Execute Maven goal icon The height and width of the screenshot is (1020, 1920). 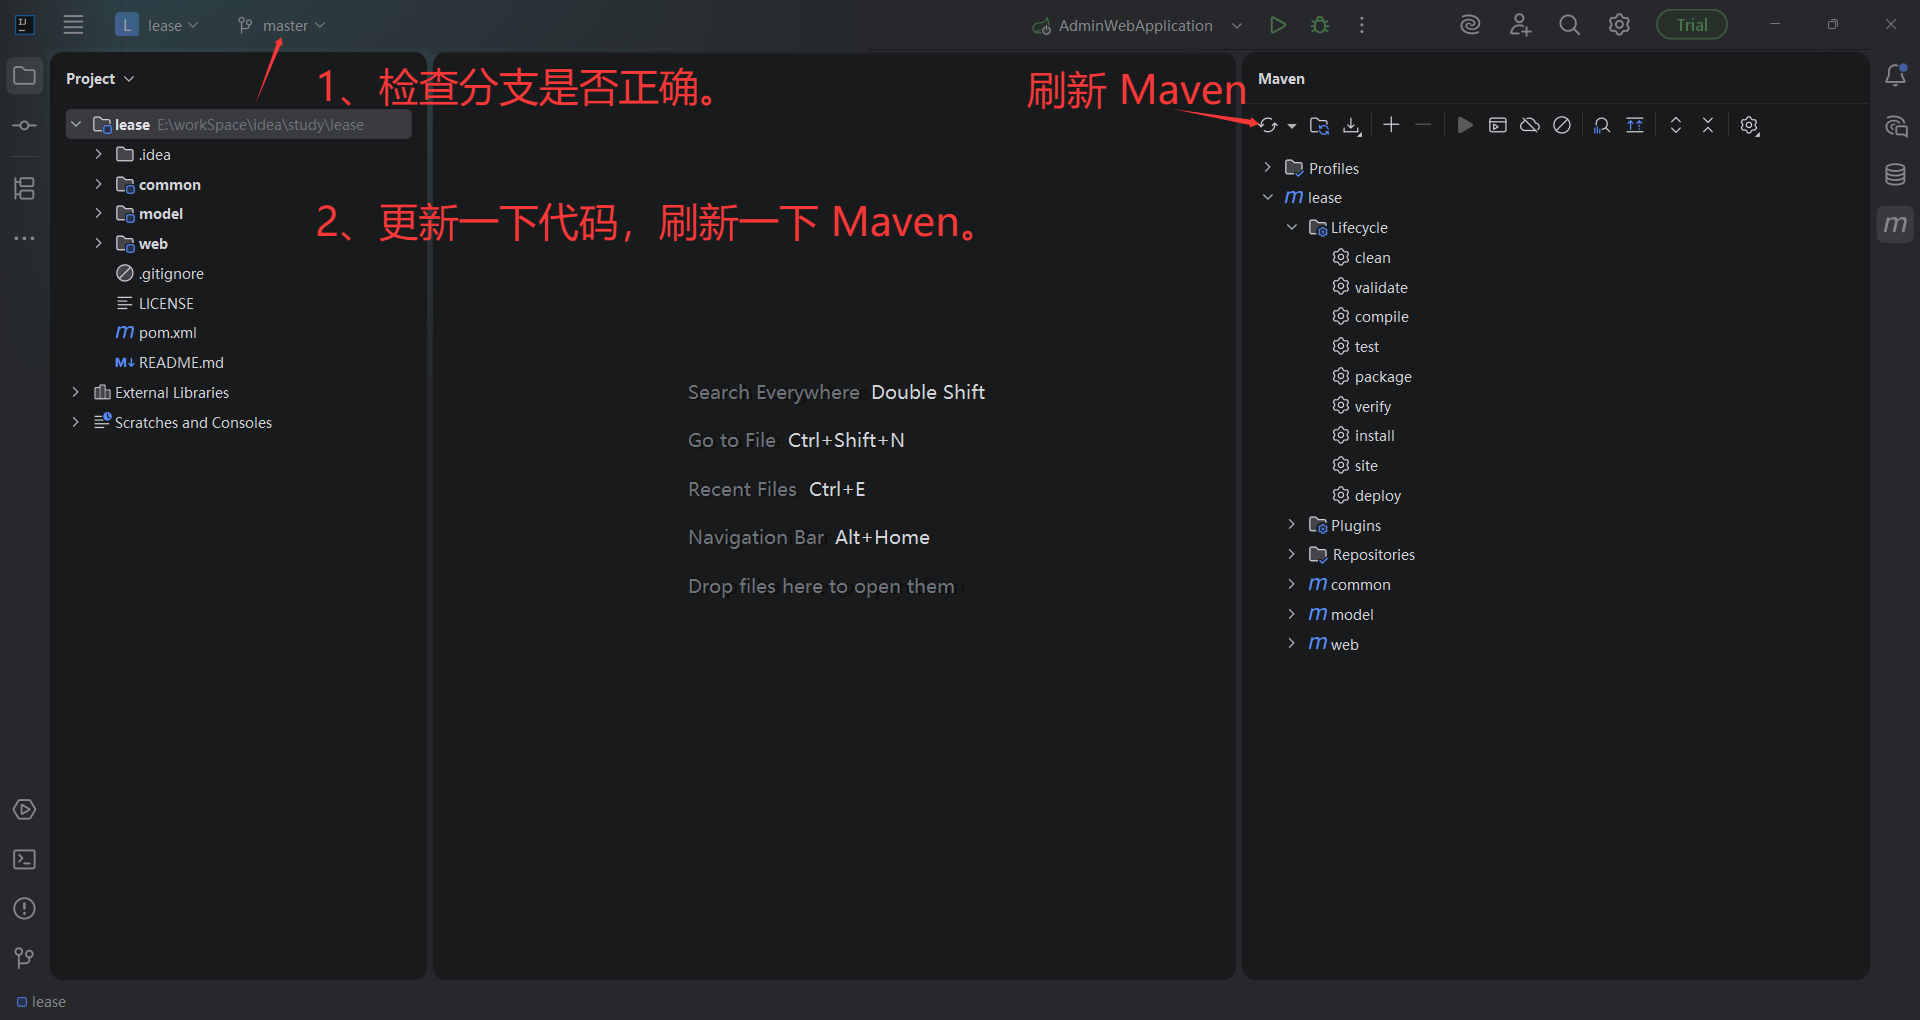(x=1497, y=125)
